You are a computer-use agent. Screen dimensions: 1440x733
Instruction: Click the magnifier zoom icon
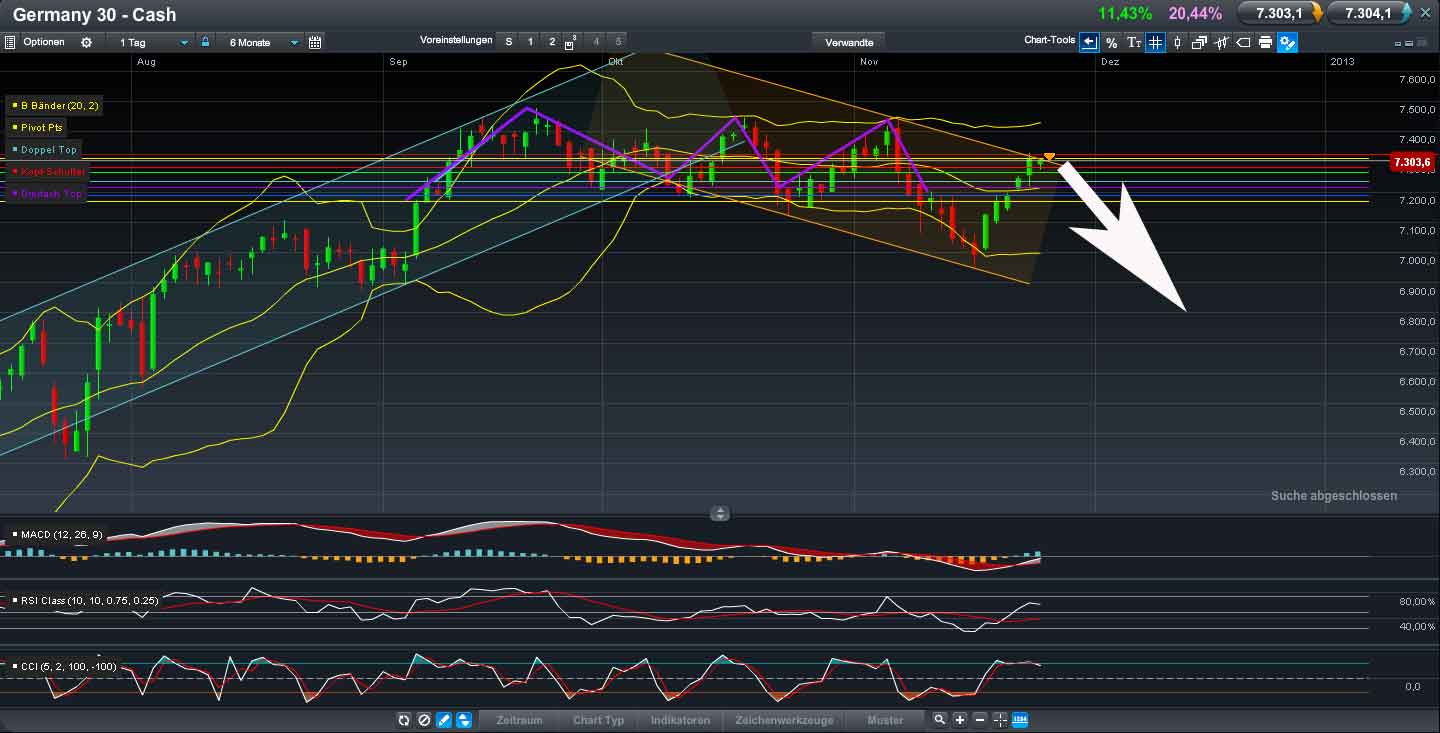[940, 720]
